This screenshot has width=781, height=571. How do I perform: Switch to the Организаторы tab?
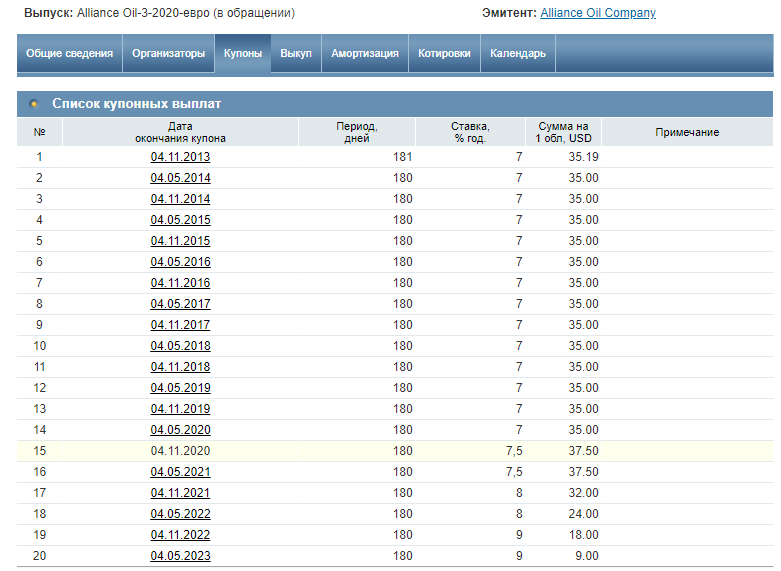coord(168,54)
